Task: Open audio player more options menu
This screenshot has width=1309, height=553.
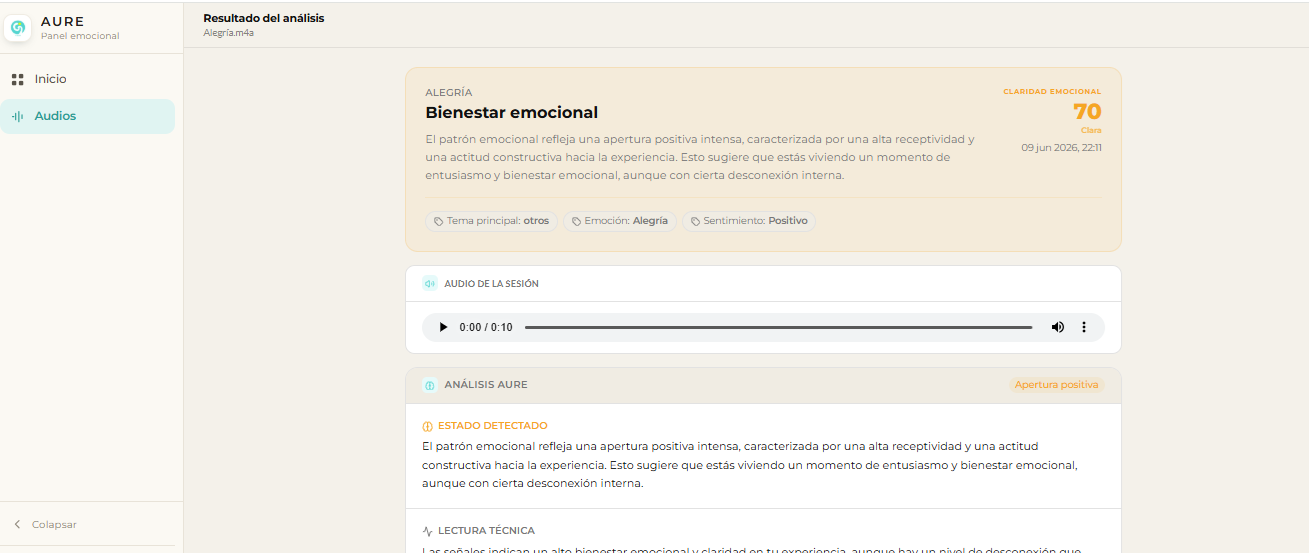Action: (1084, 327)
